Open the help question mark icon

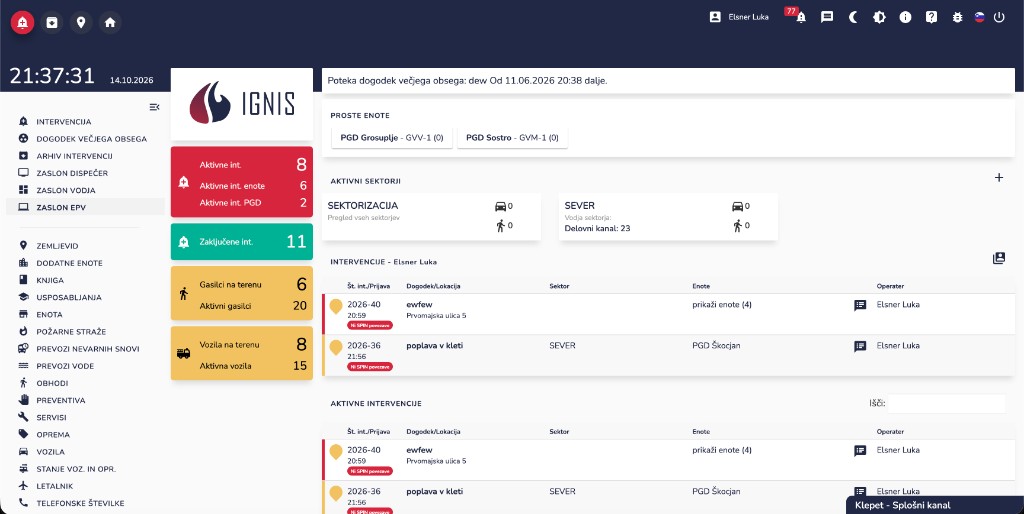point(931,17)
